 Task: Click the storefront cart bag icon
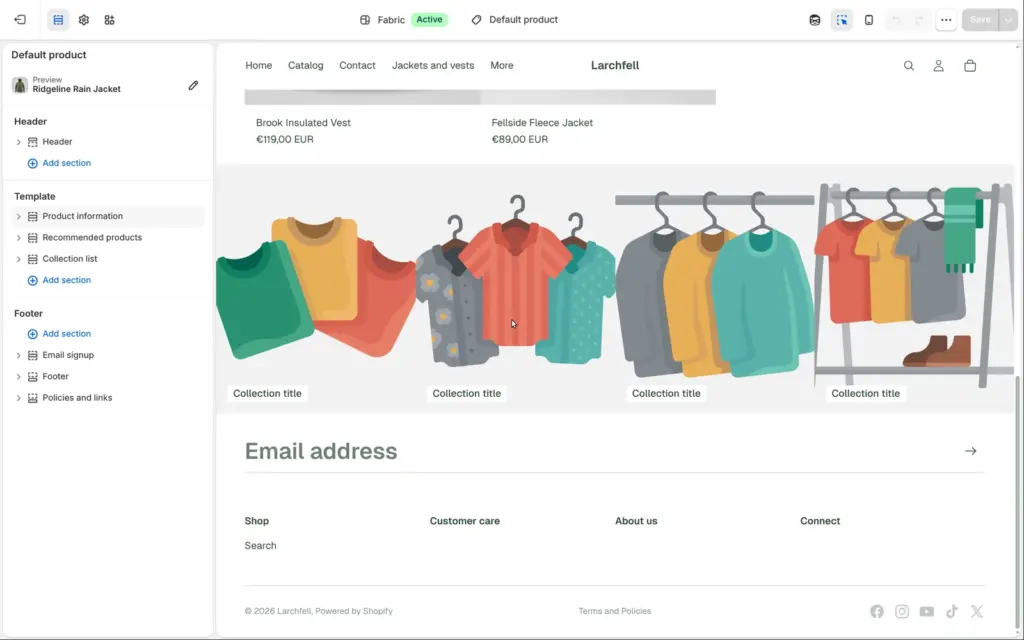point(970,65)
